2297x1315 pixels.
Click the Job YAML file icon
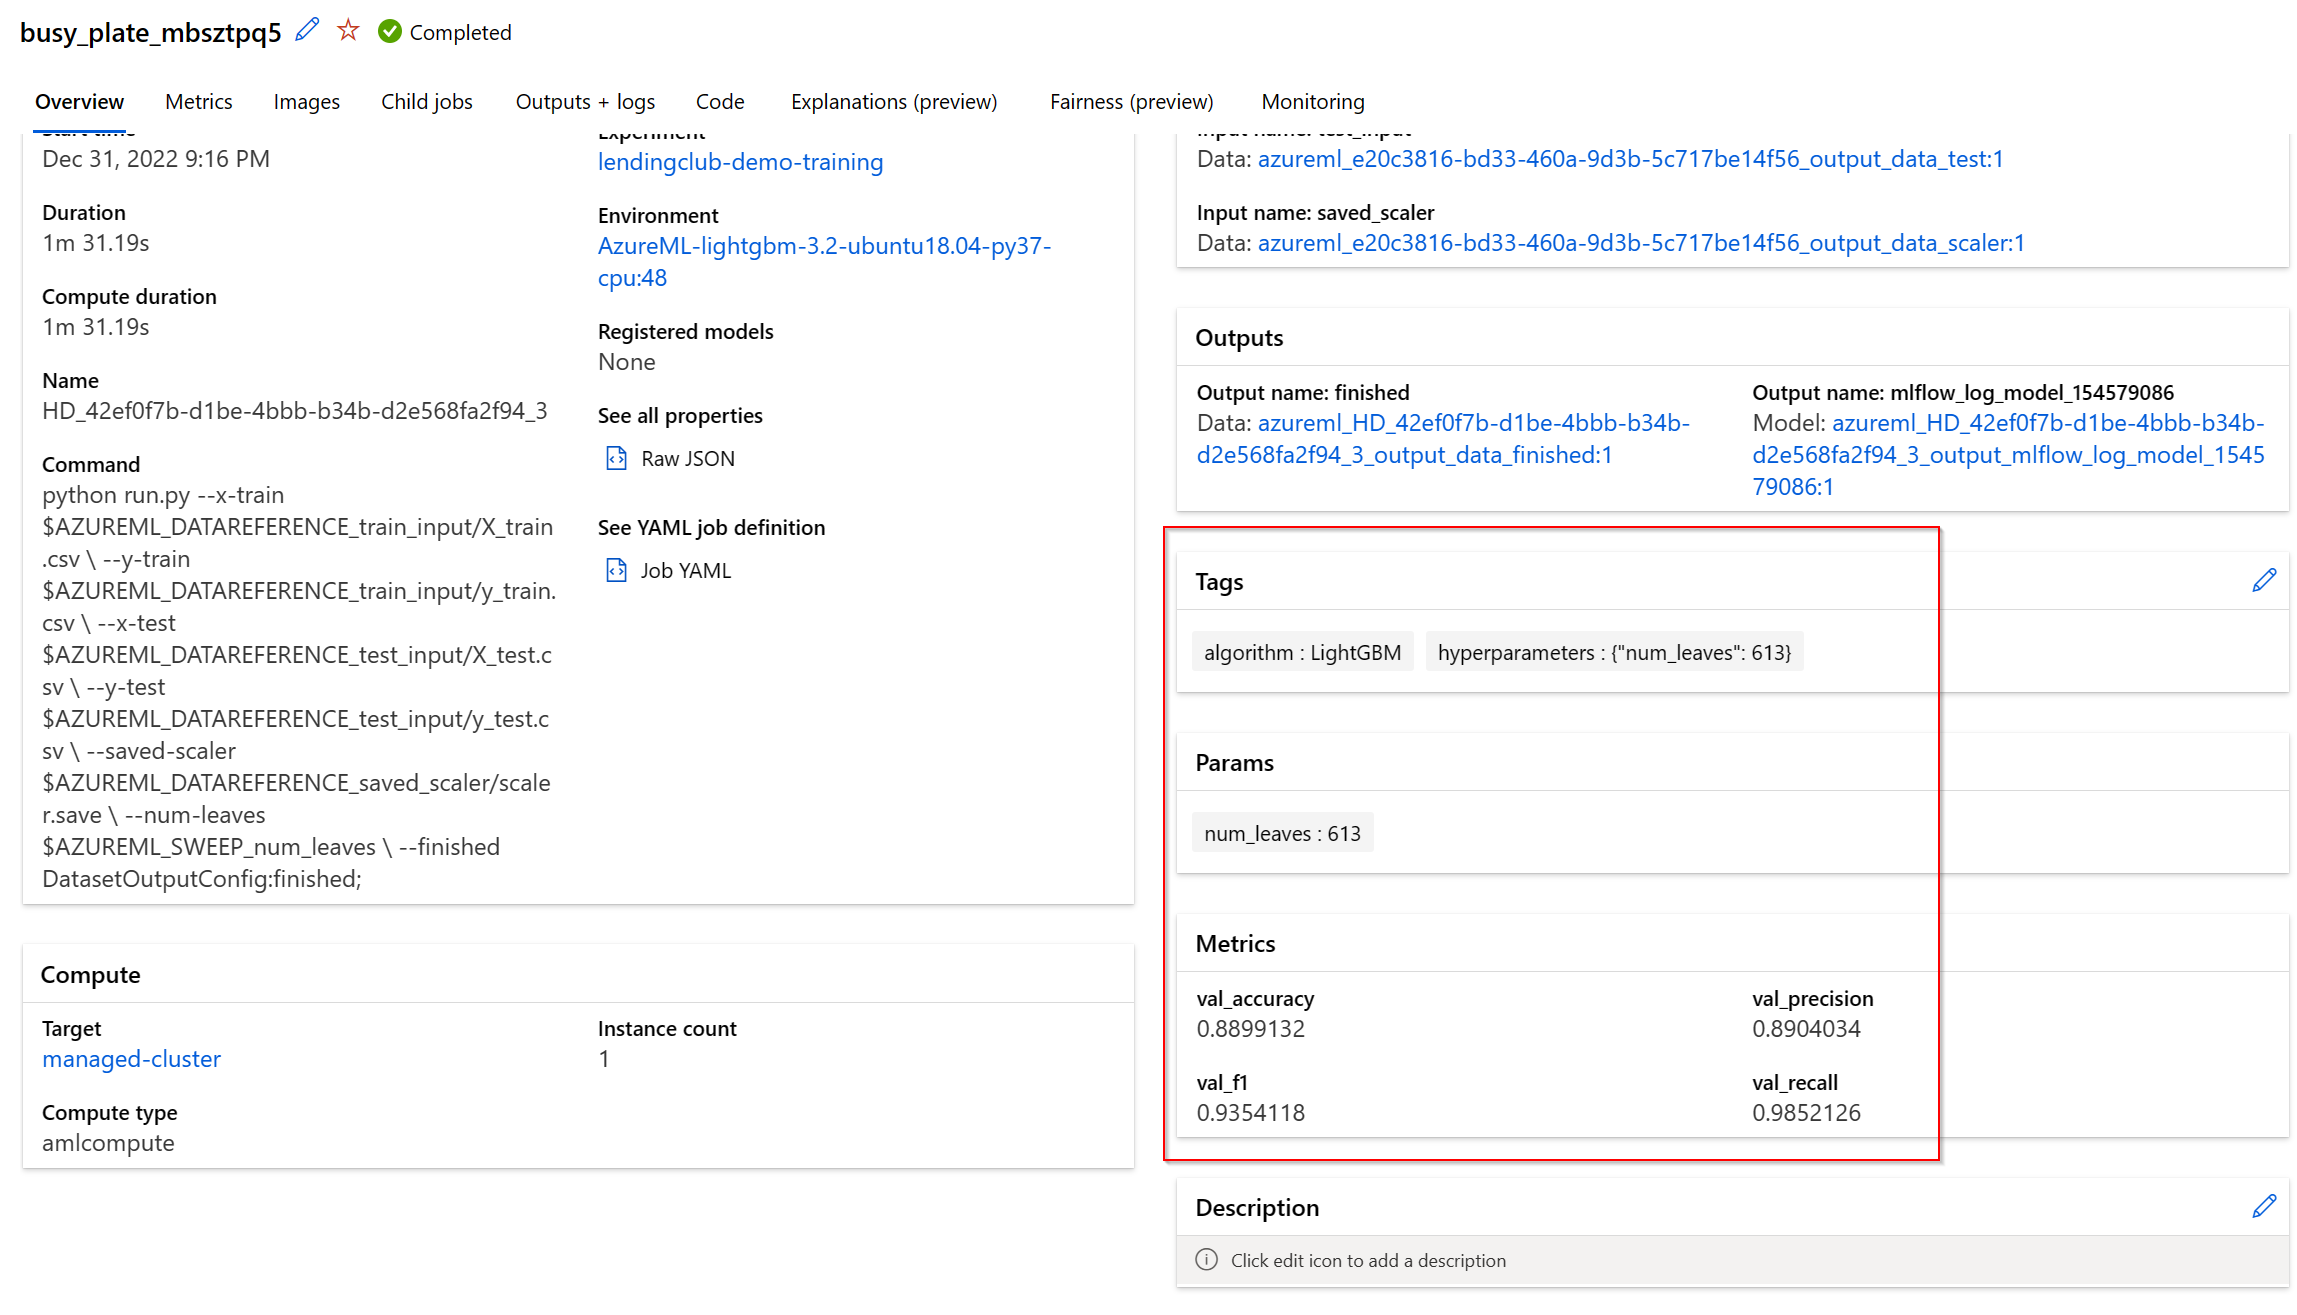pos(616,571)
